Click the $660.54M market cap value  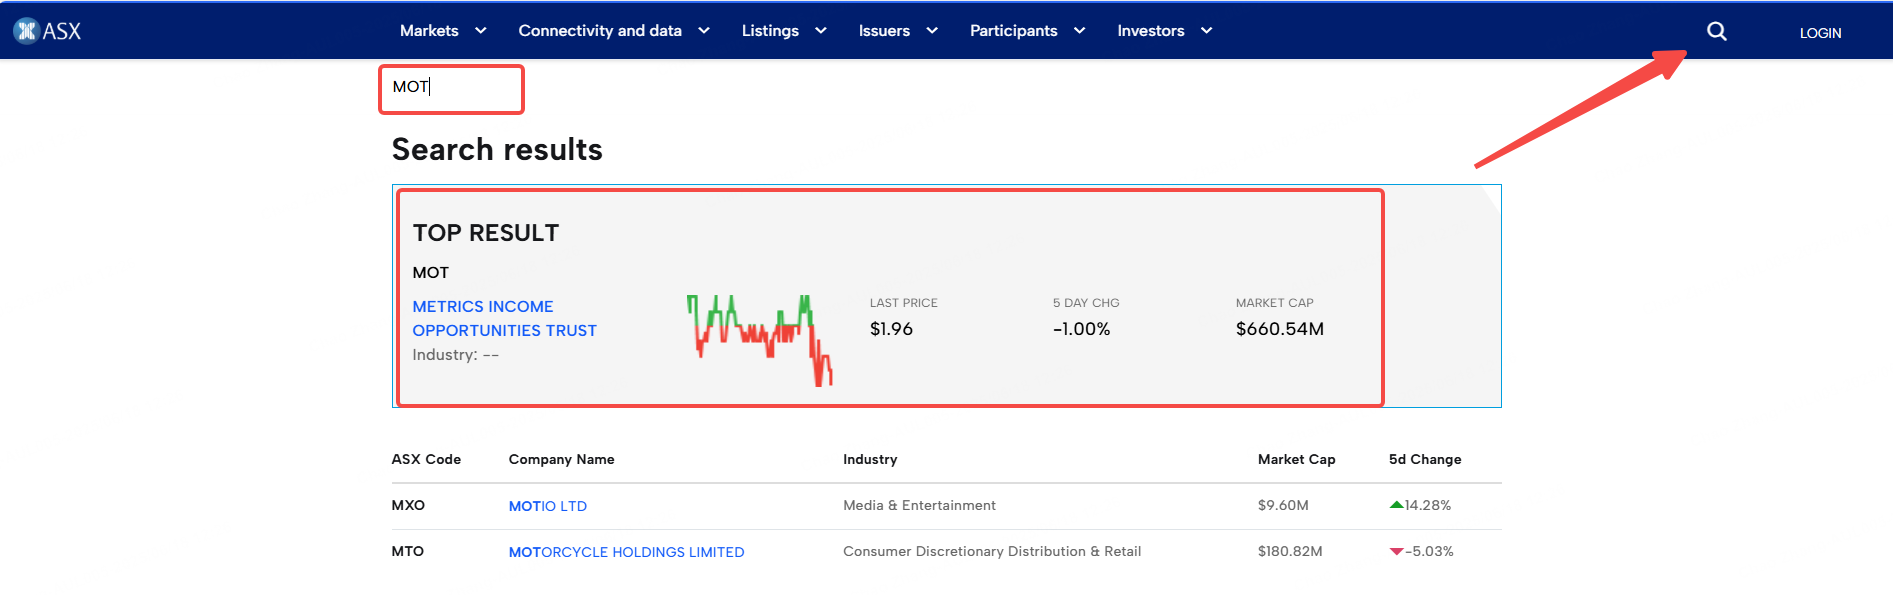point(1279,329)
